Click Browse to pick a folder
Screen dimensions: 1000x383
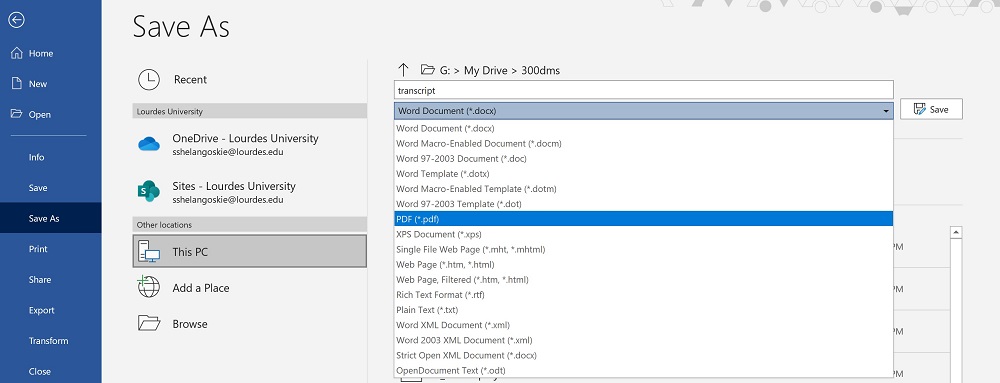[x=250, y=324]
